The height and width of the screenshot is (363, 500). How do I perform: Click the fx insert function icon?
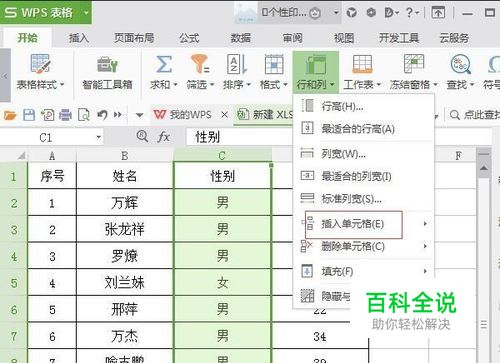(x=163, y=137)
